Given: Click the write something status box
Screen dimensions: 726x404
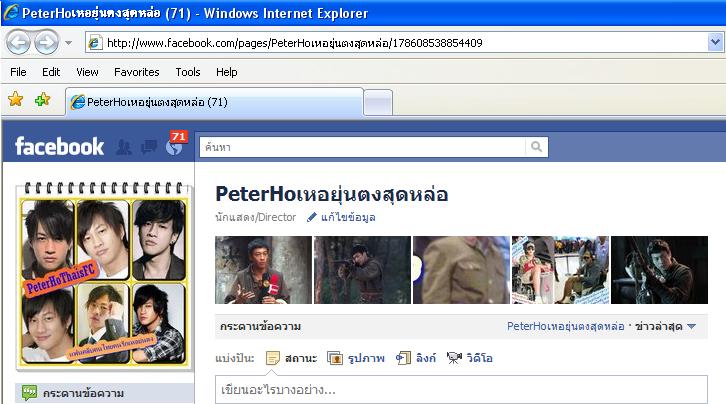Looking at the screenshot, I should [x=461, y=390].
